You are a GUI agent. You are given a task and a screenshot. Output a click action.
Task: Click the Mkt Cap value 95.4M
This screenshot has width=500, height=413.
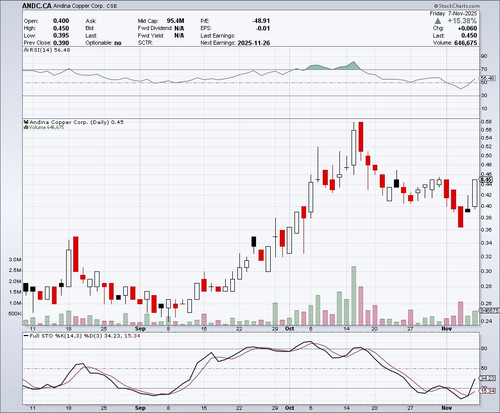coord(175,21)
